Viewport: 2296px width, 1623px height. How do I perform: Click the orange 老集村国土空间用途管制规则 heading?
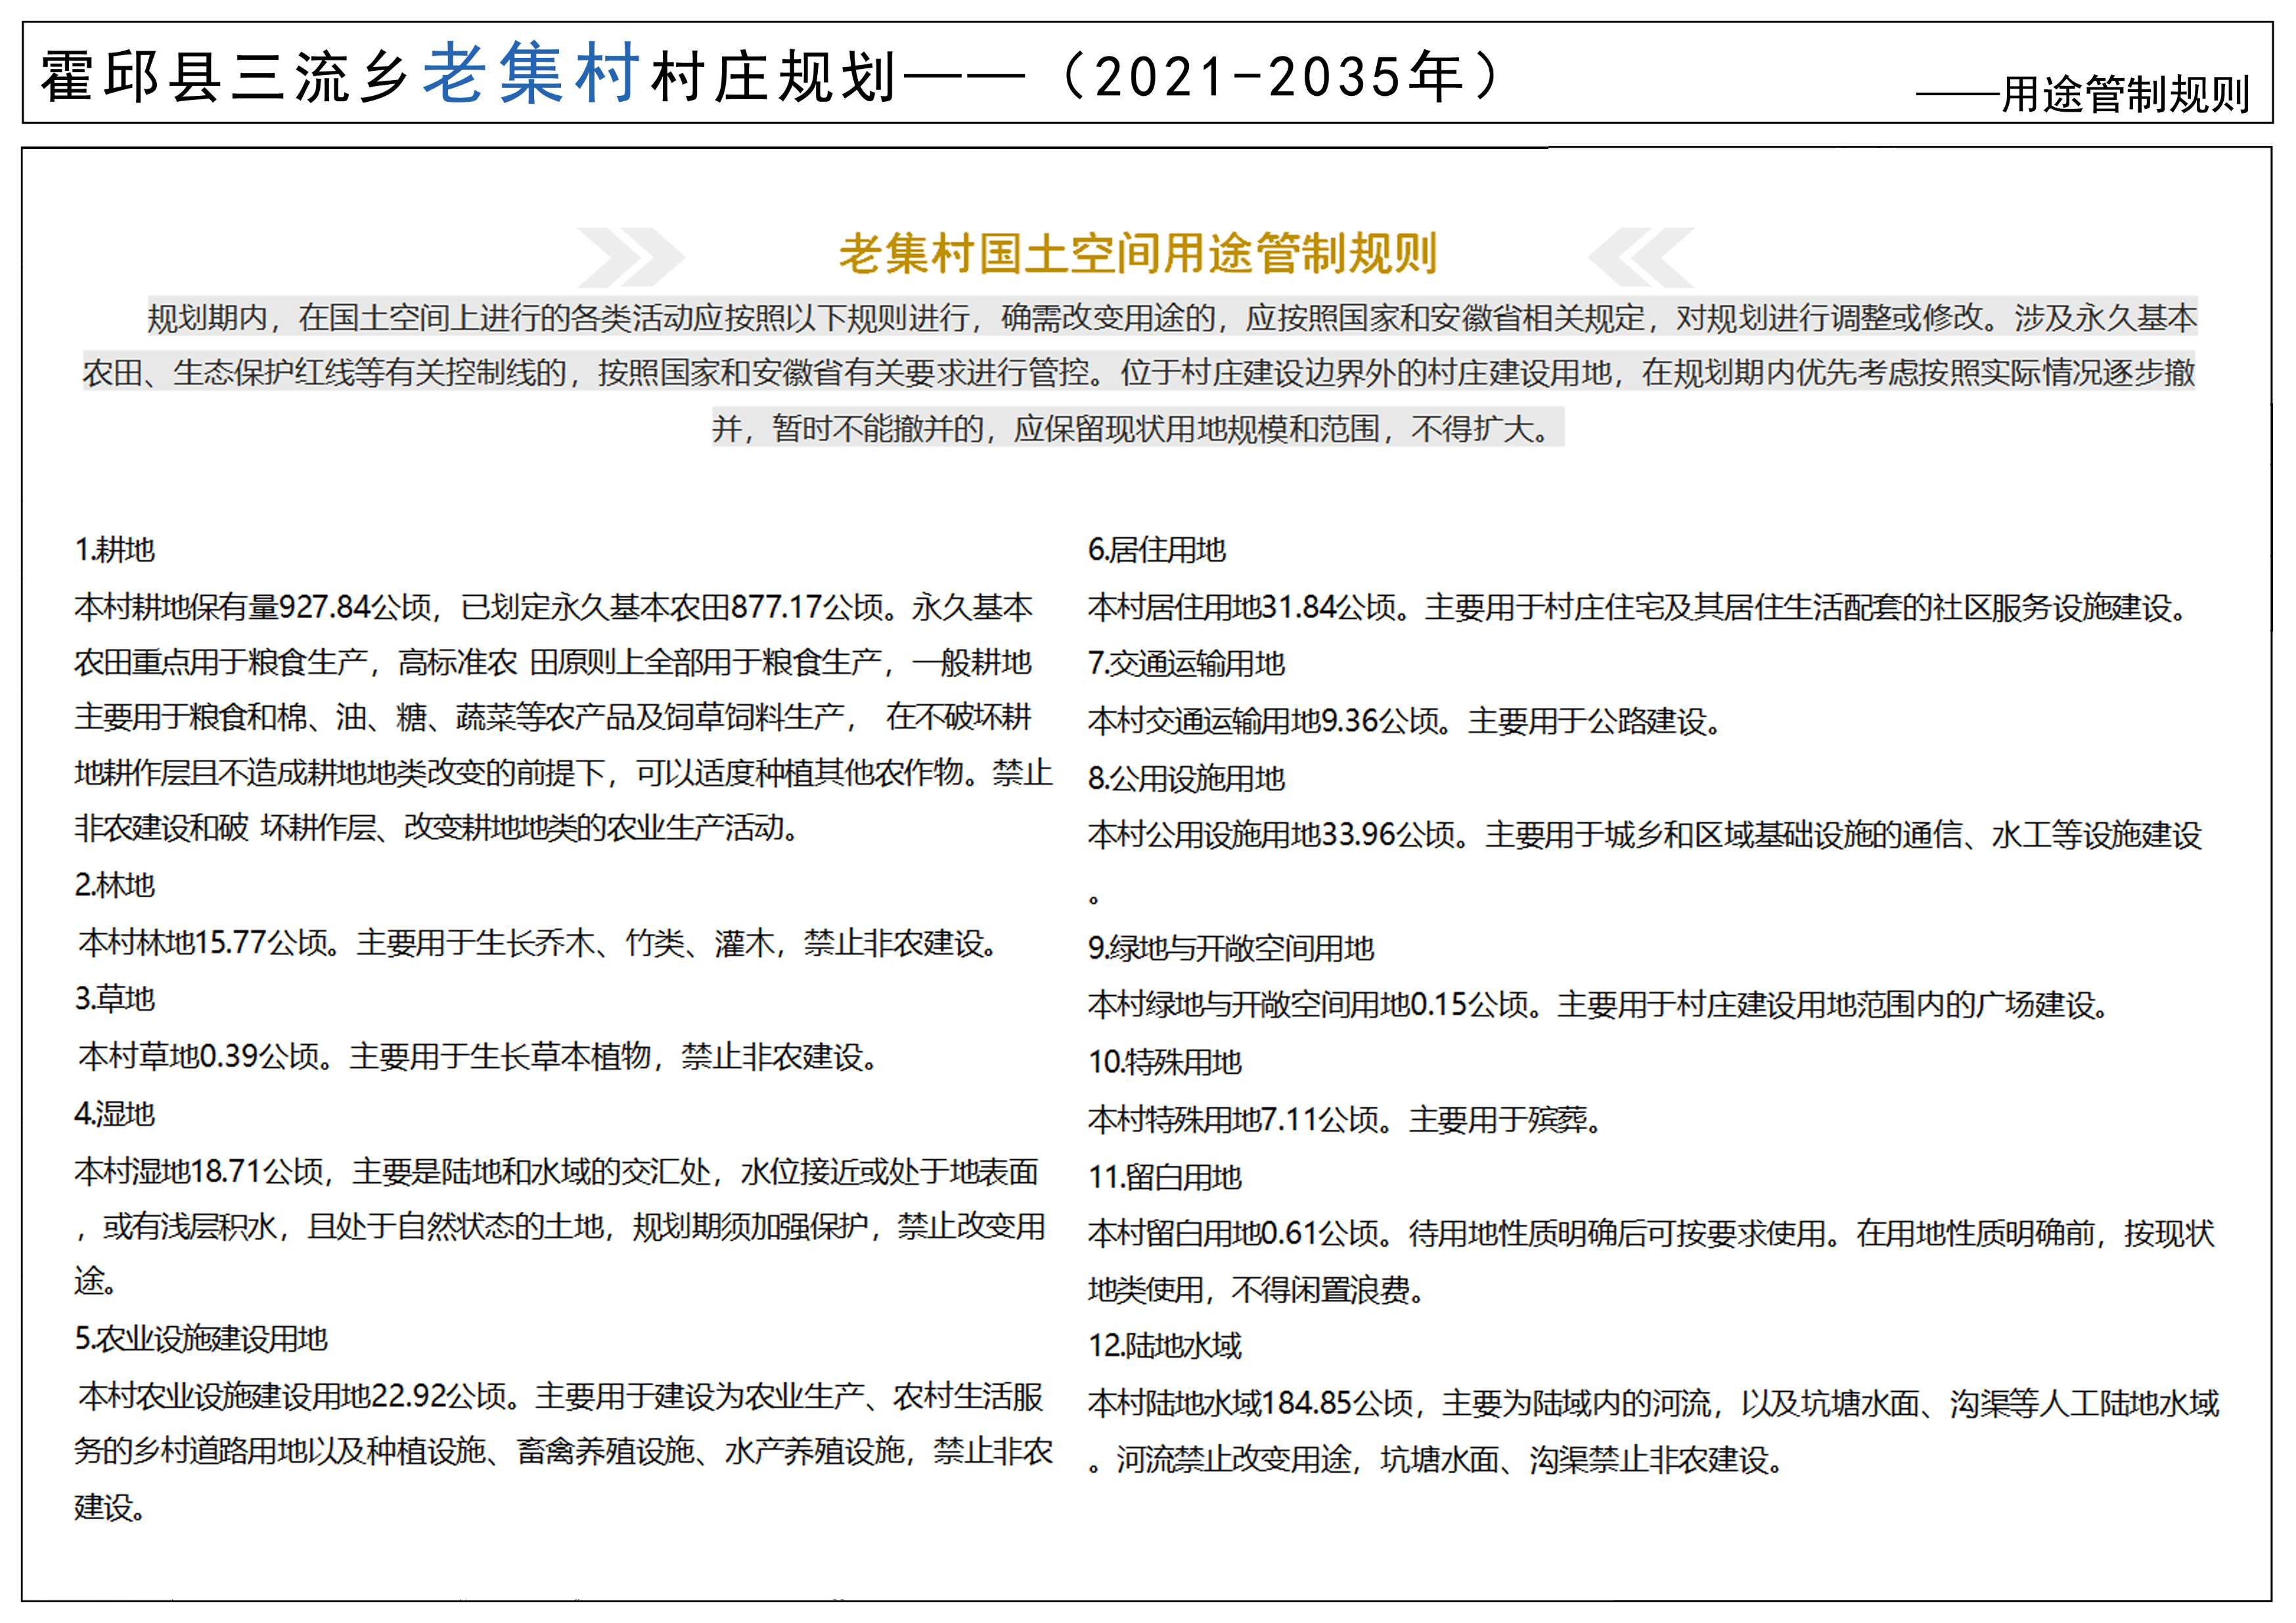(1137, 254)
